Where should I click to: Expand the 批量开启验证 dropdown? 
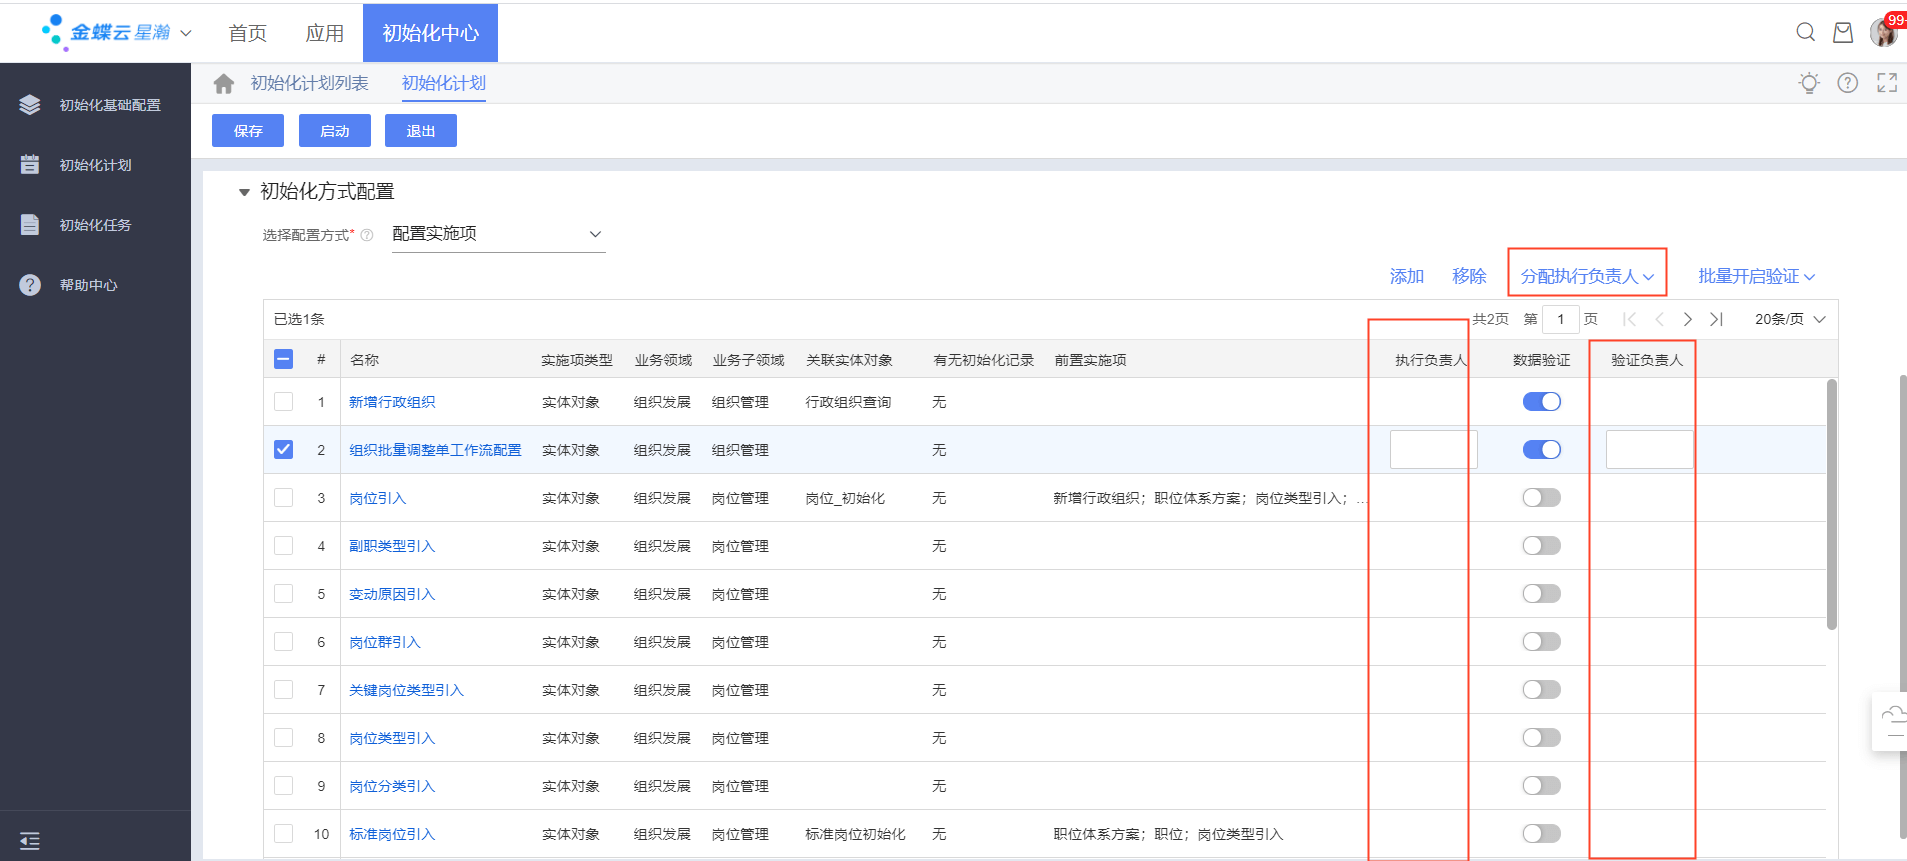1756,276
